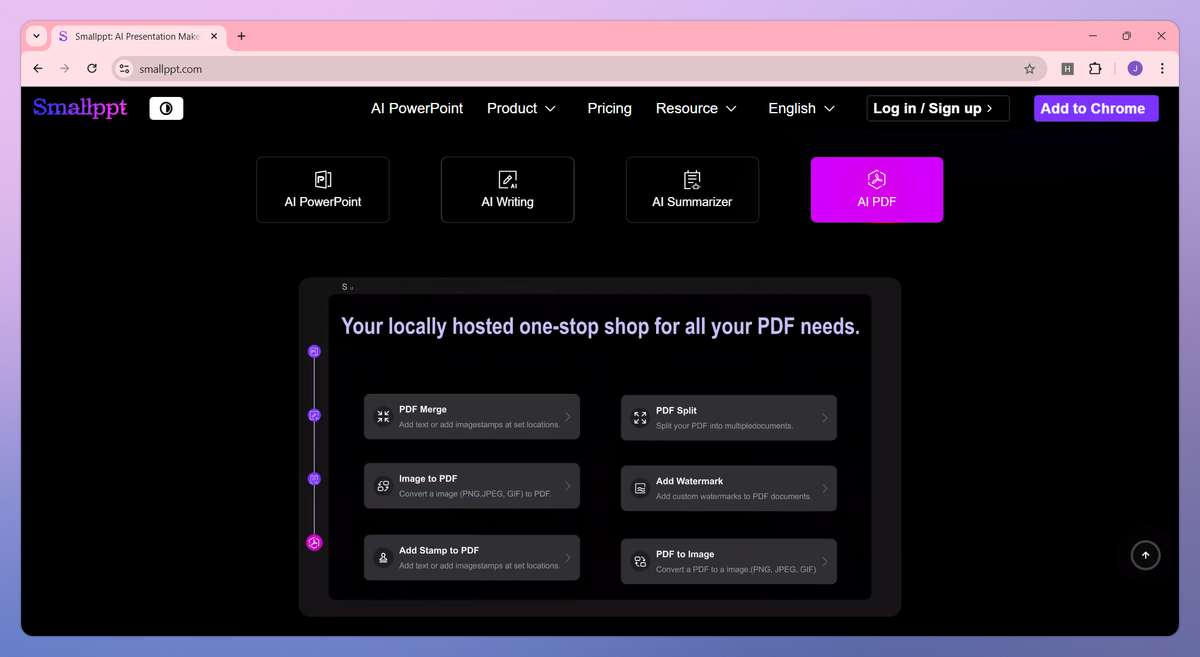Open Add Watermark via its arrow
1200x657 pixels.
[x=825, y=488]
